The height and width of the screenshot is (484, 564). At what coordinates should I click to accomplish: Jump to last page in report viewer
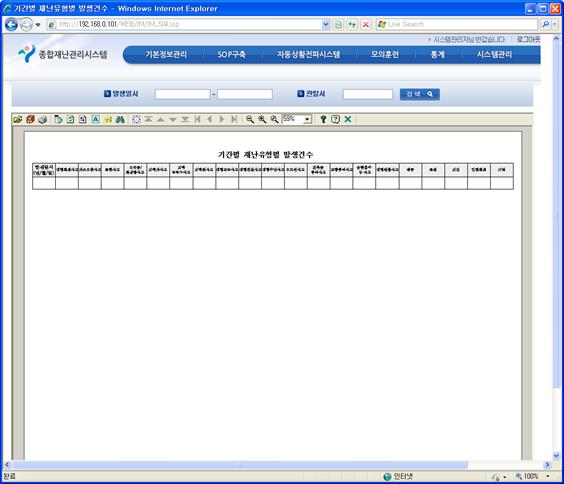tap(234, 119)
